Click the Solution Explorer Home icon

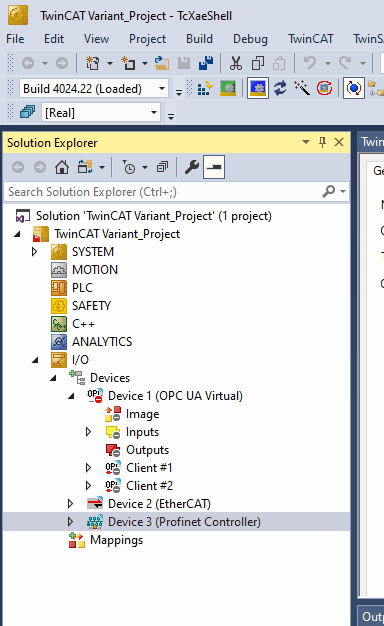pos(62,167)
